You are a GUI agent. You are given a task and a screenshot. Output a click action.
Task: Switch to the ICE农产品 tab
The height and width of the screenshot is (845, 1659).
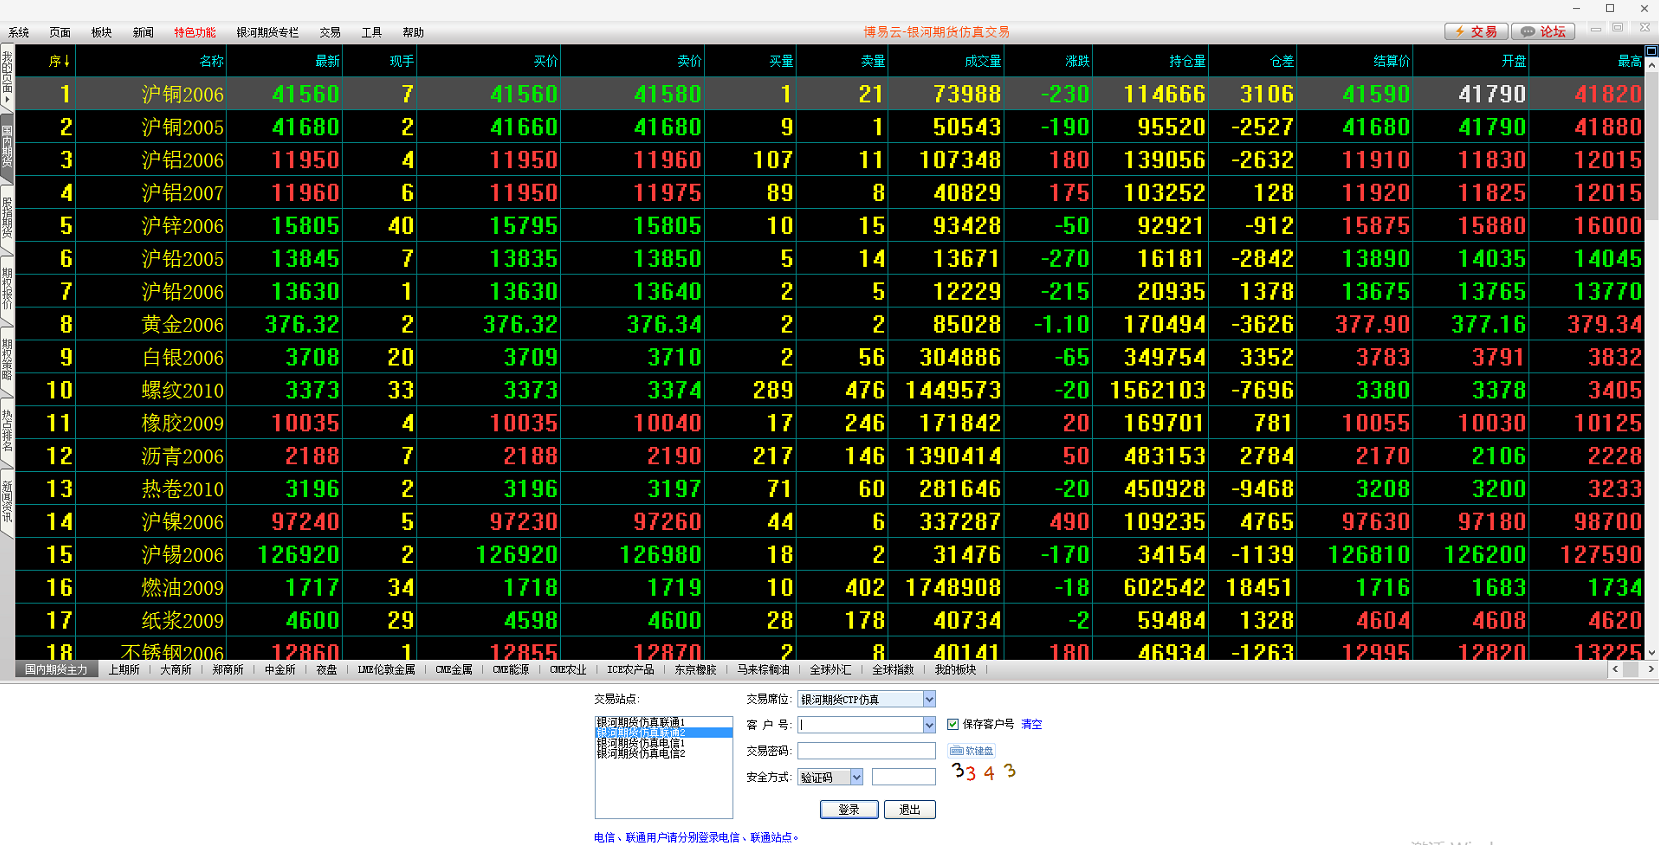point(630,670)
